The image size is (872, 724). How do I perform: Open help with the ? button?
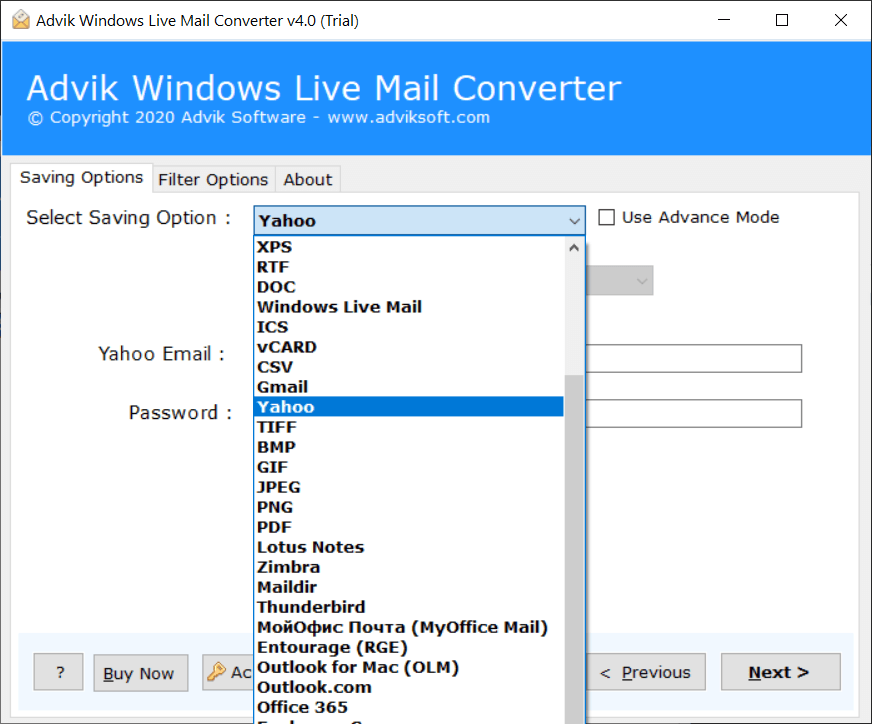[58, 672]
